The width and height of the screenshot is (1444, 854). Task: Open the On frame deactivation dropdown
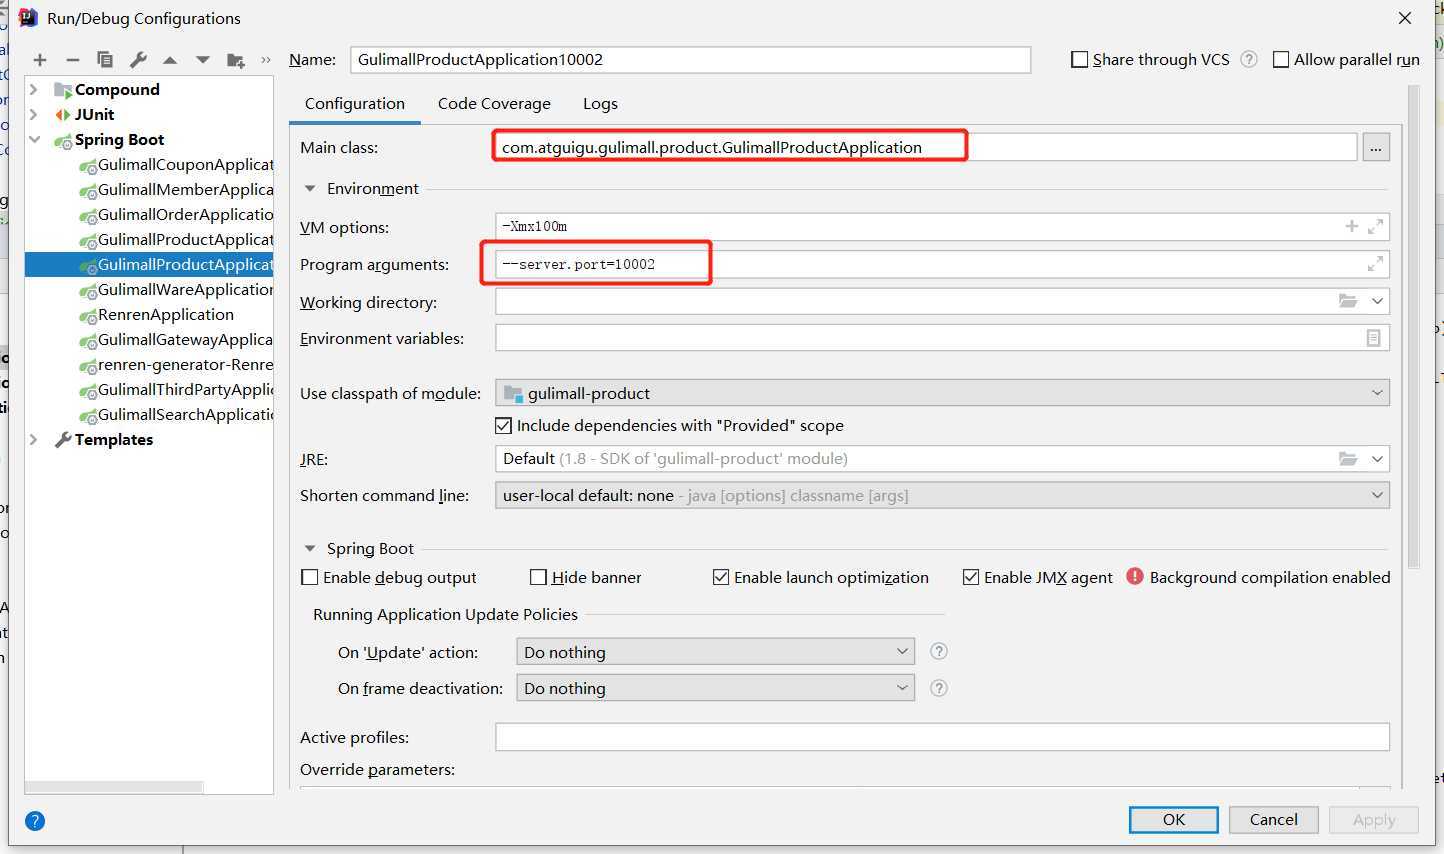tap(715, 688)
